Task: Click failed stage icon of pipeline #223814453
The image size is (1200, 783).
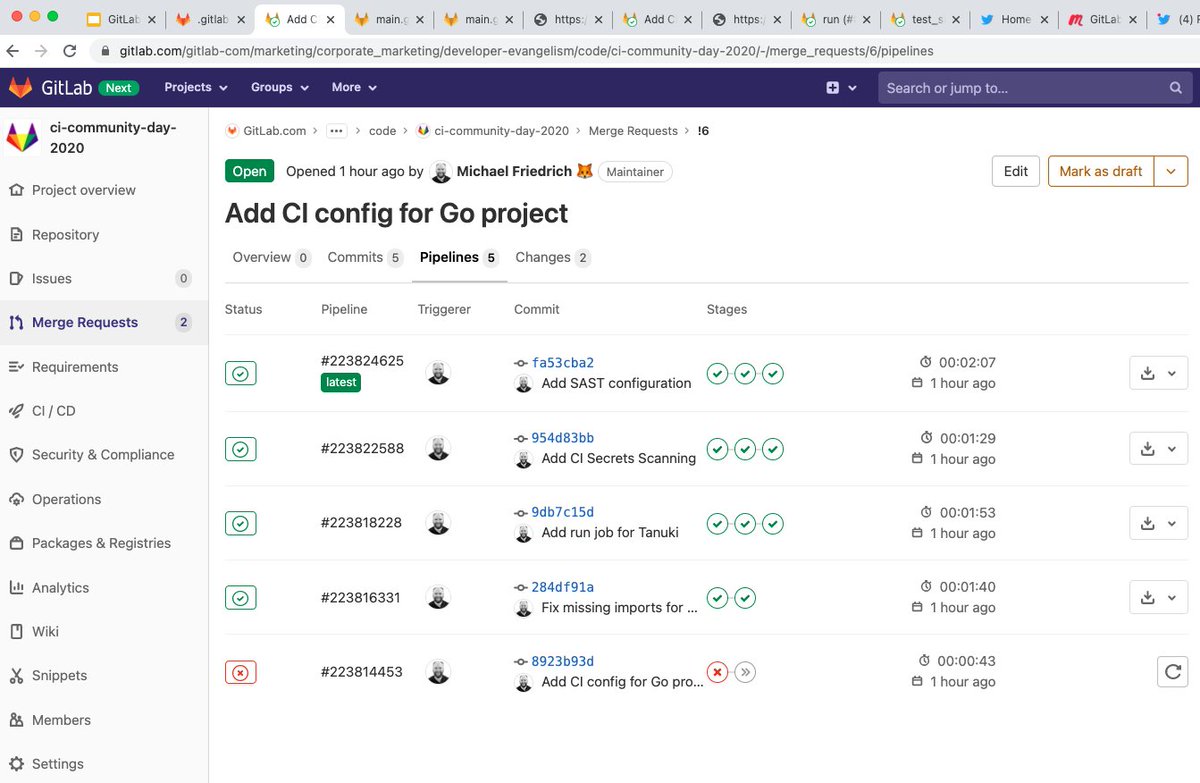Action: (x=717, y=672)
